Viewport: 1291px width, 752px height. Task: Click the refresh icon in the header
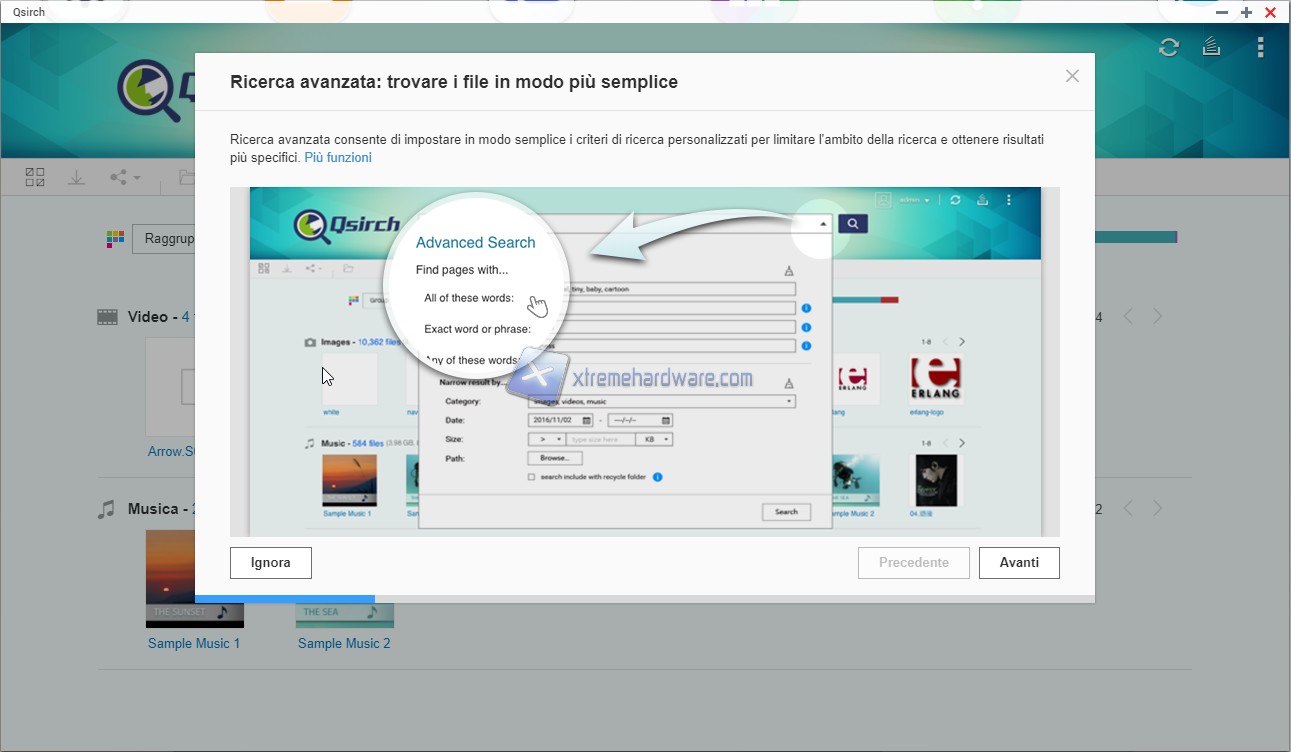click(x=1168, y=47)
